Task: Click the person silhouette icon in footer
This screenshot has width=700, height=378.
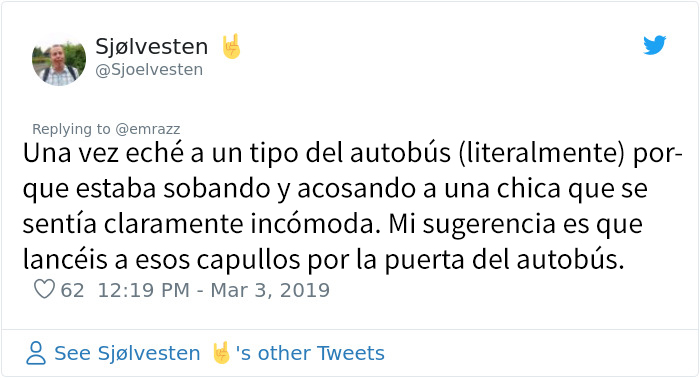Action: (x=36, y=353)
